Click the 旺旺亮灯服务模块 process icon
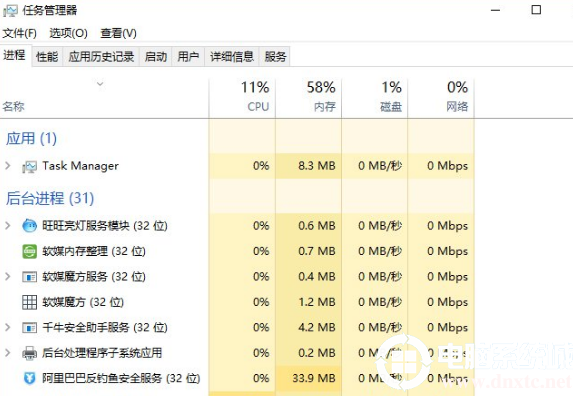573x396 pixels. (x=29, y=226)
